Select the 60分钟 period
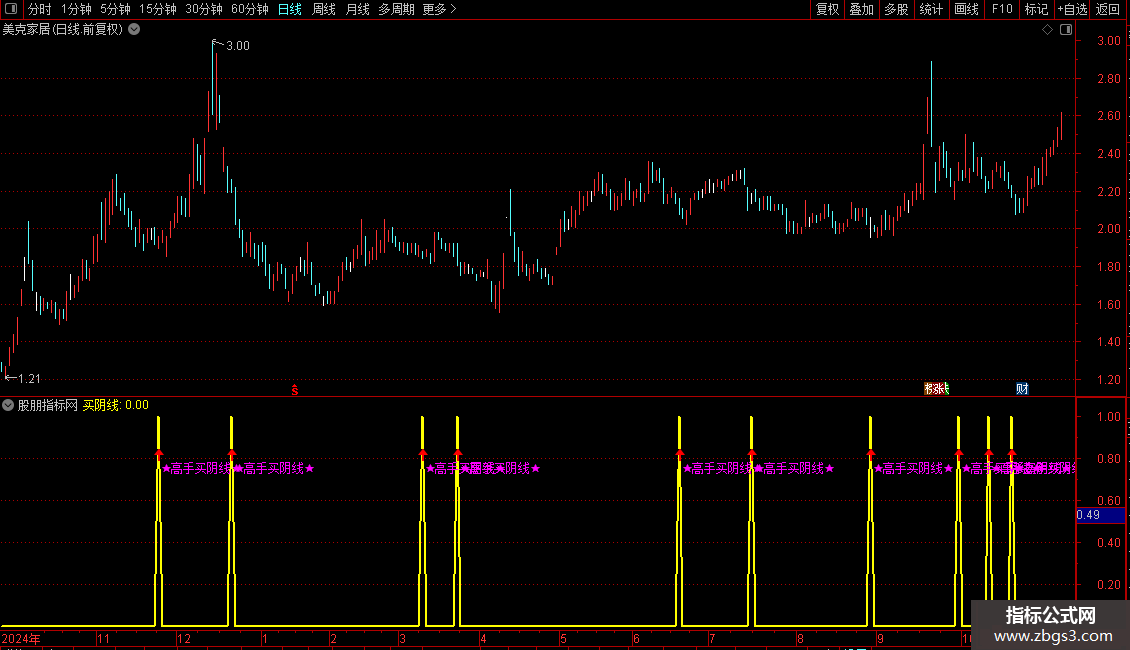This screenshot has height=650, width=1130. pos(249,9)
